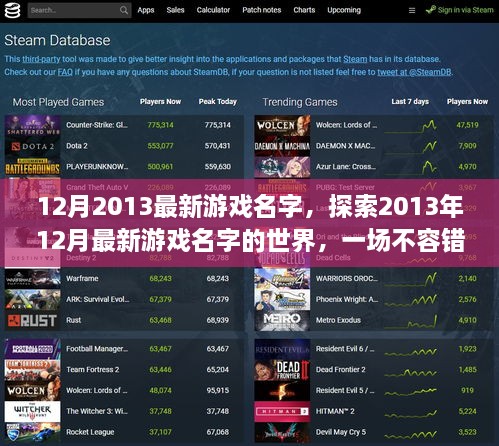Click the Rust game thumbnail
The height and width of the screenshot is (446, 499).
tap(33, 320)
